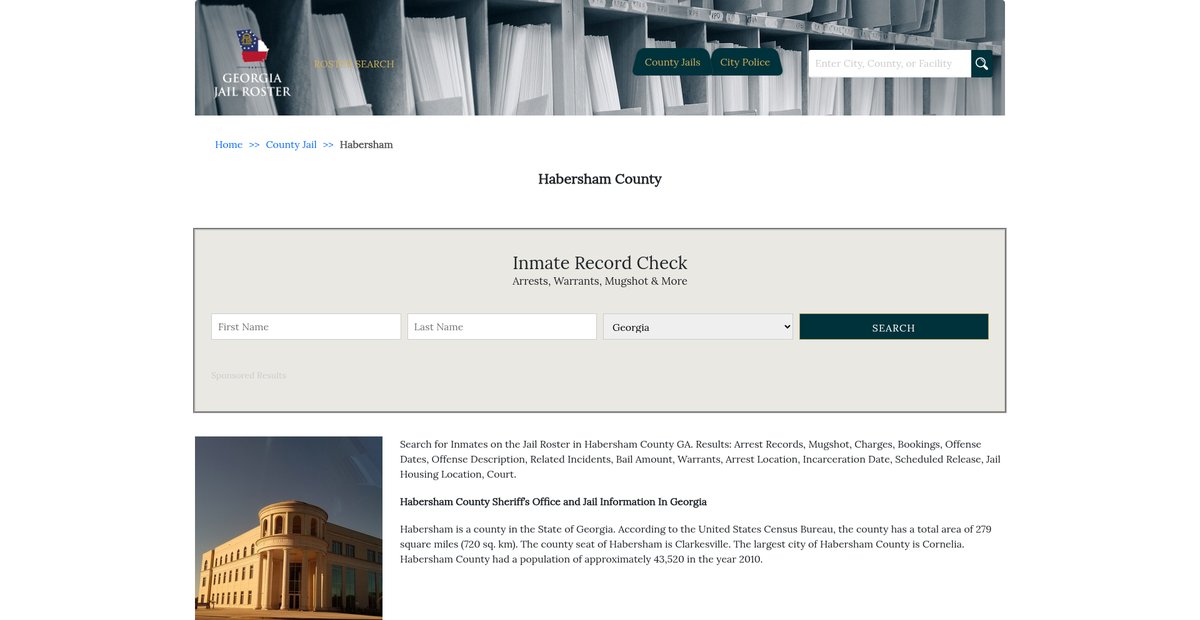Focus the Enter City, County, or Facility field

pos(889,64)
